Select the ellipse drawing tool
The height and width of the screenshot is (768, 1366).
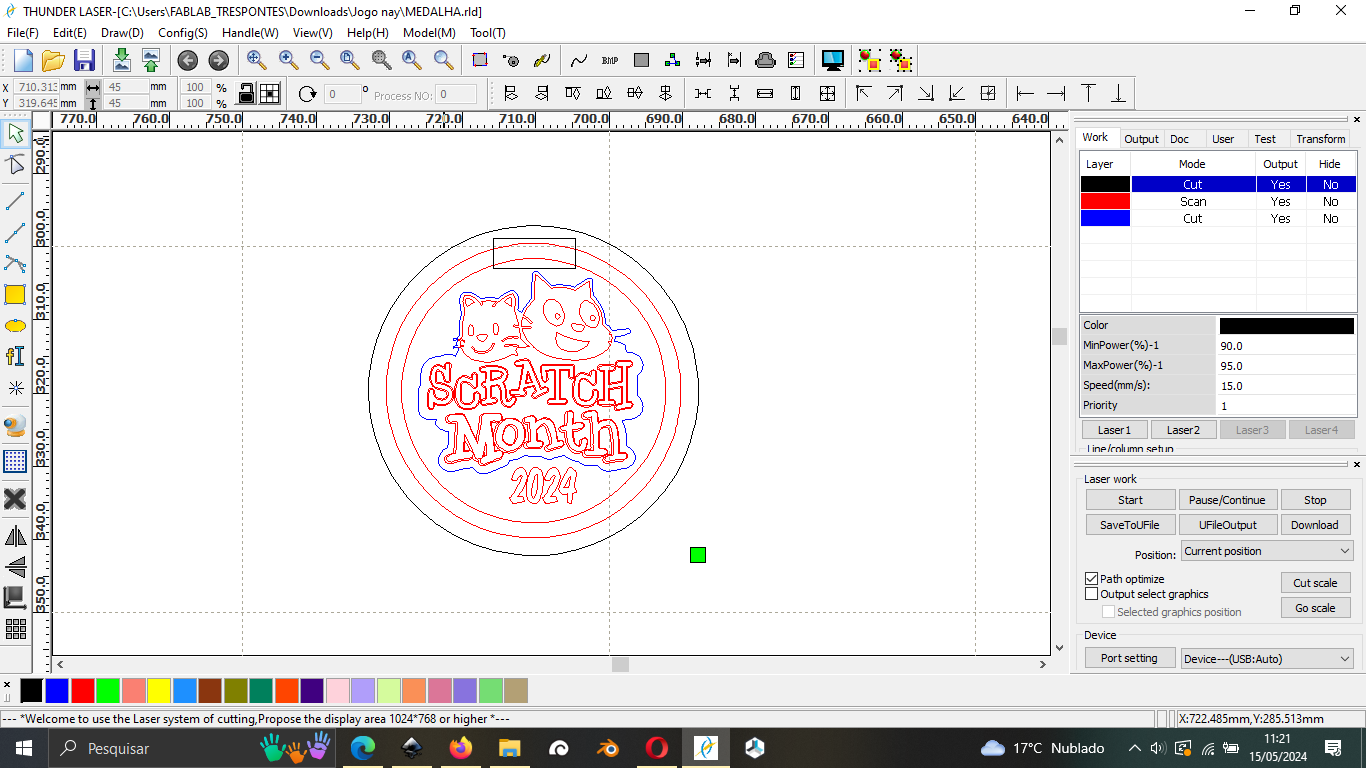pos(15,326)
